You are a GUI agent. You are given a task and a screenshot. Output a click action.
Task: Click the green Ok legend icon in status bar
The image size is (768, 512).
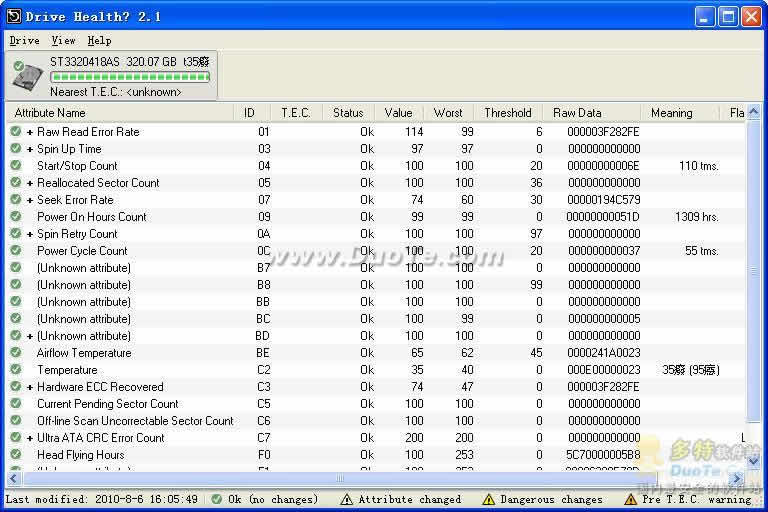pyautogui.click(x=216, y=499)
